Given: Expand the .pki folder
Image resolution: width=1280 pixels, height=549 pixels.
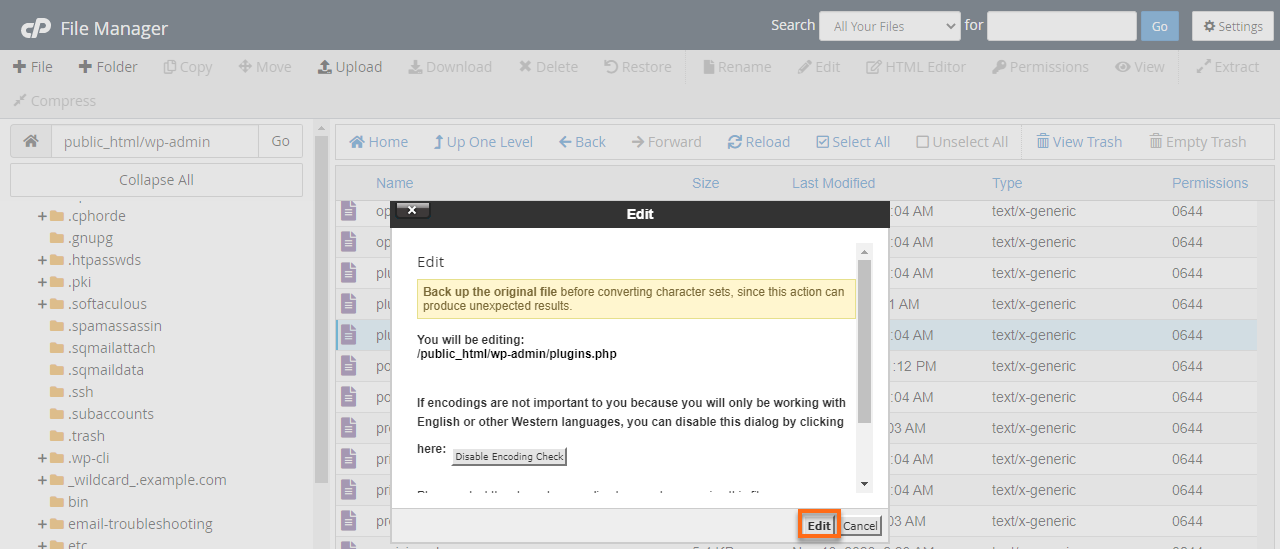Looking at the screenshot, I should [x=42, y=282].
